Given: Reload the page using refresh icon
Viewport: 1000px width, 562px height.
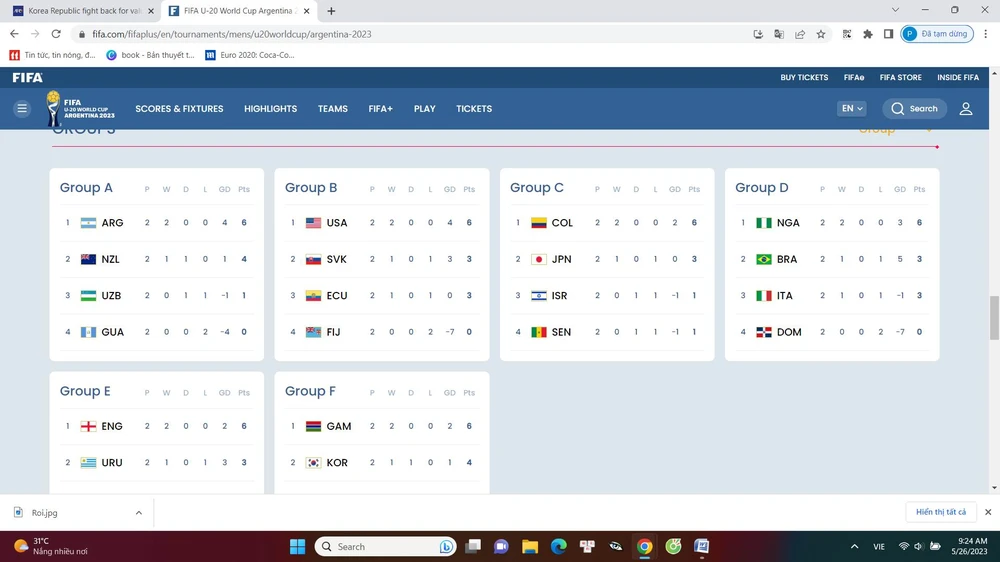Looking at the screenshot, I should [56, 34].
